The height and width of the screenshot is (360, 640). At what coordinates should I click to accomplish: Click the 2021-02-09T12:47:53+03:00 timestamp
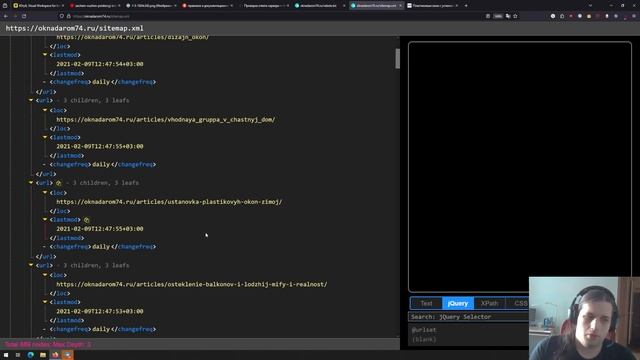point(100,311)
